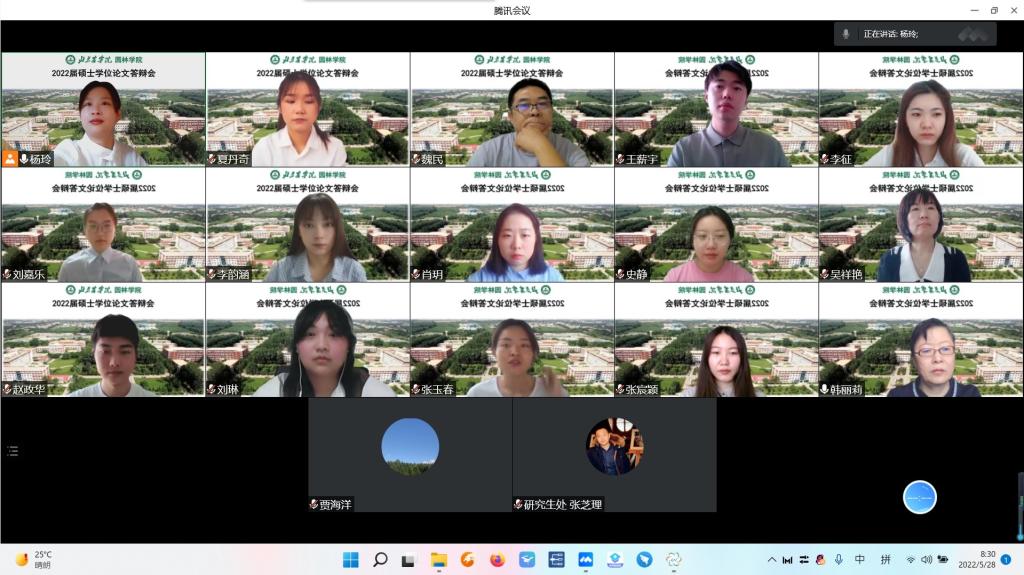This screenshot has width=1024, height=575.
Task: Click the microphone icon beside 杨玲's name
Action: [x=23, y=159]
